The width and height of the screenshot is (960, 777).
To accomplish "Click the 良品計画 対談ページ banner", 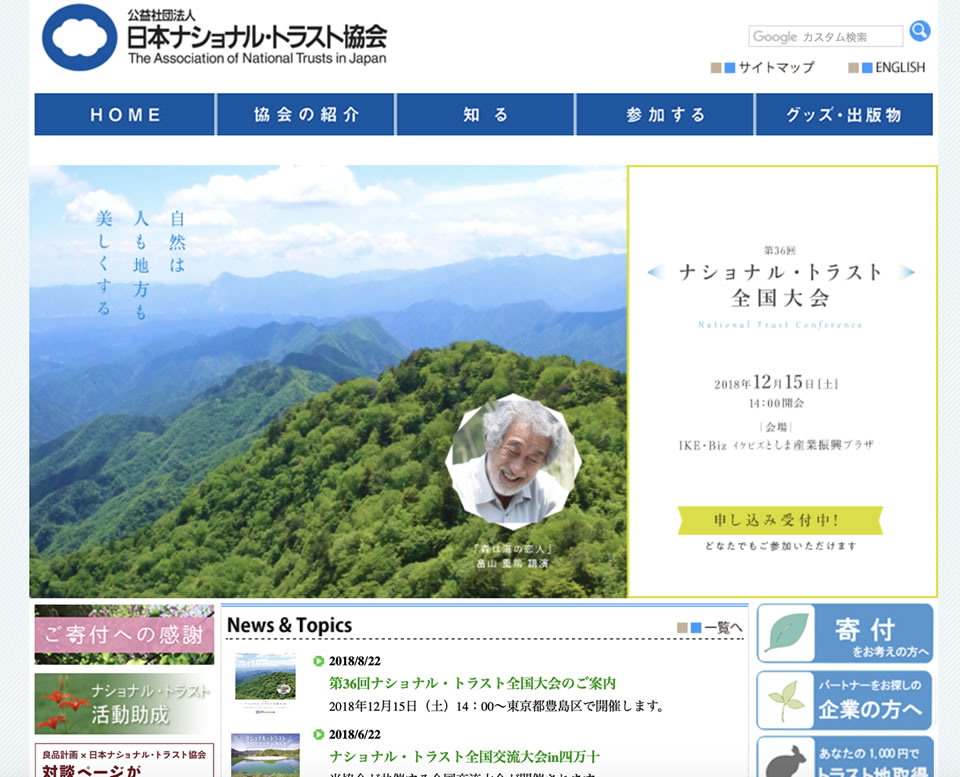I will click(x=124, y=760).
